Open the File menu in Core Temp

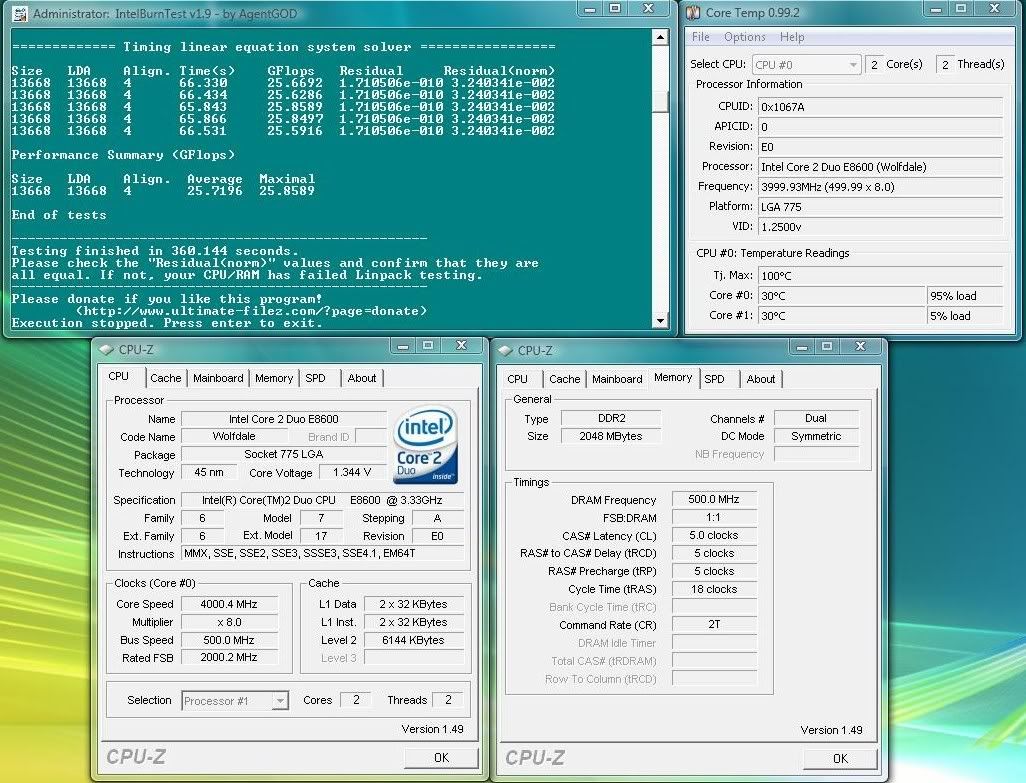700,37
